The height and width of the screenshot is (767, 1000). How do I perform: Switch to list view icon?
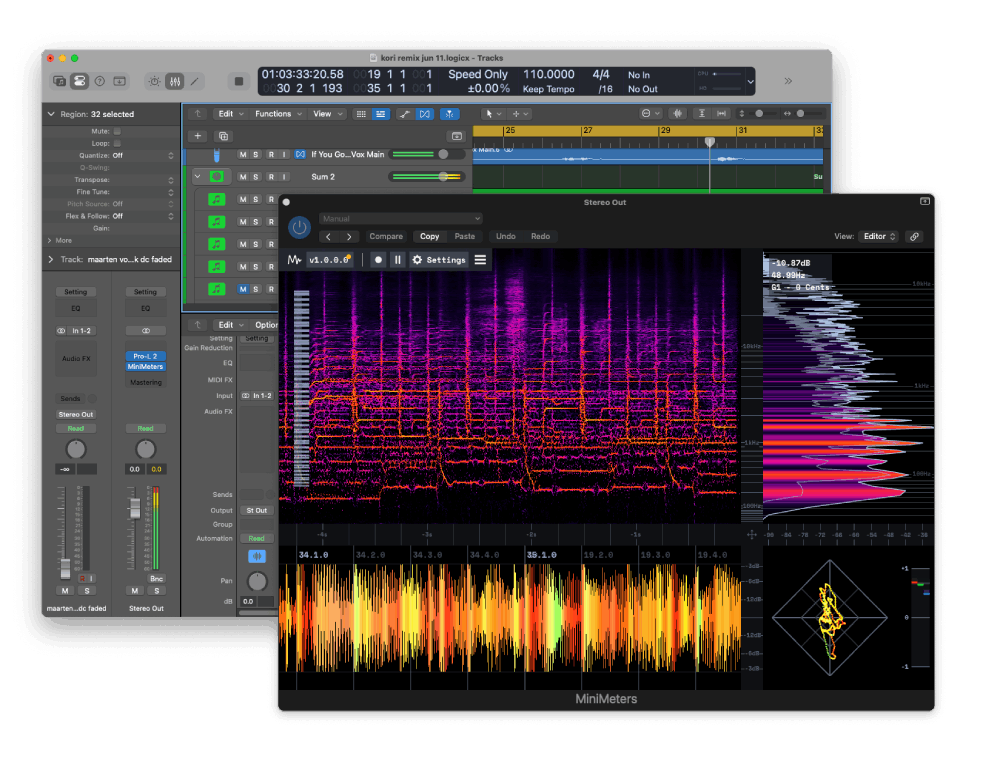click(381, 114)
